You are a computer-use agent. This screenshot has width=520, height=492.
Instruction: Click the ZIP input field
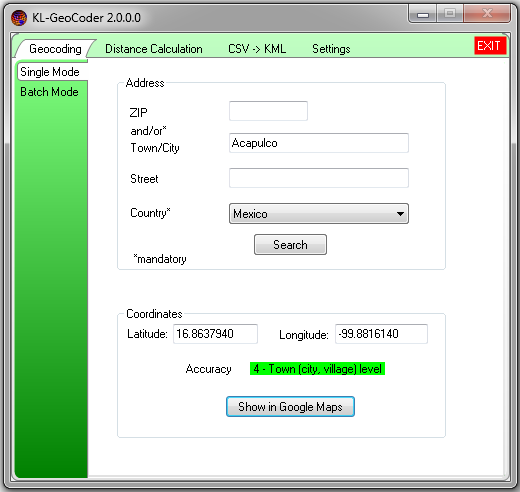click(268, 111)
